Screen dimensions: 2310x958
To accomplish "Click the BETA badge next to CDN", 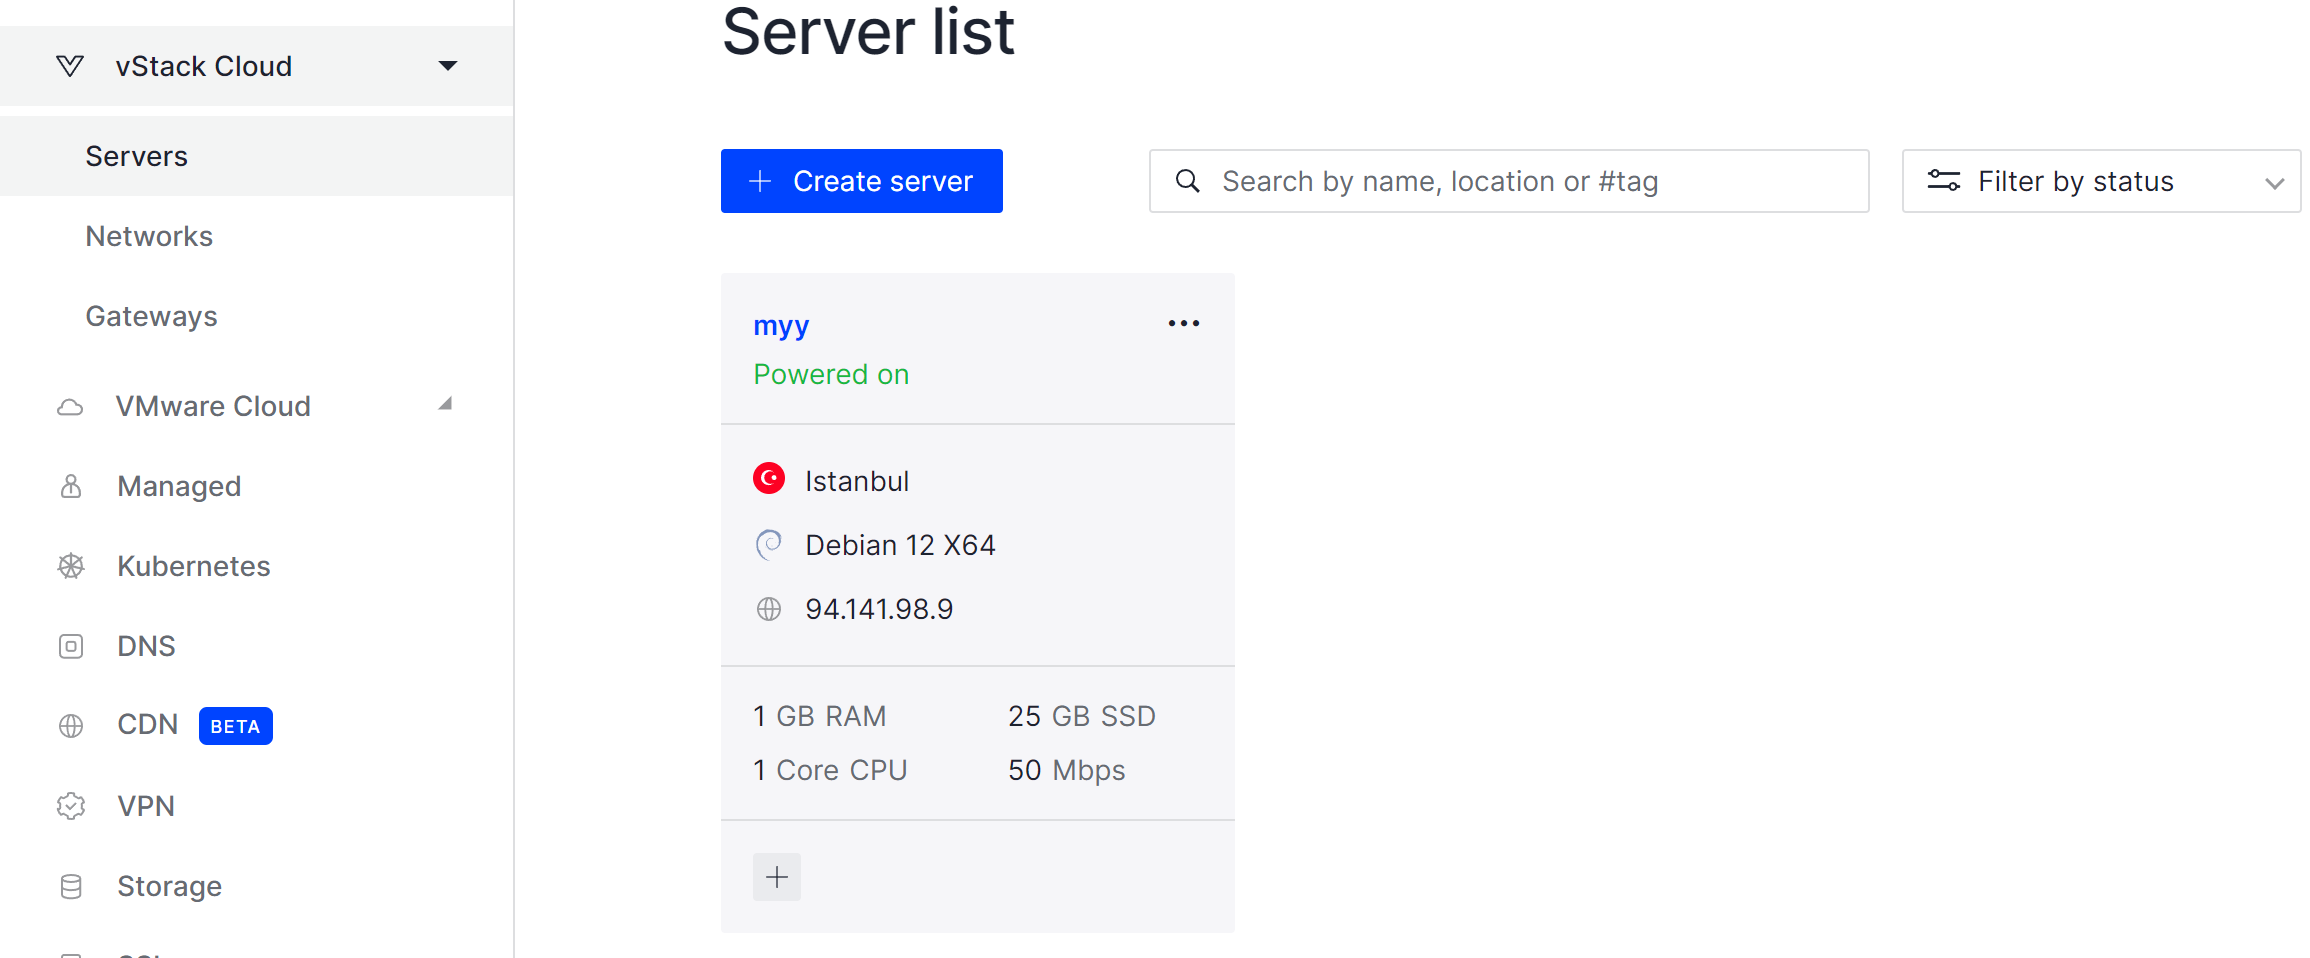I will click(x=236, y=726).
